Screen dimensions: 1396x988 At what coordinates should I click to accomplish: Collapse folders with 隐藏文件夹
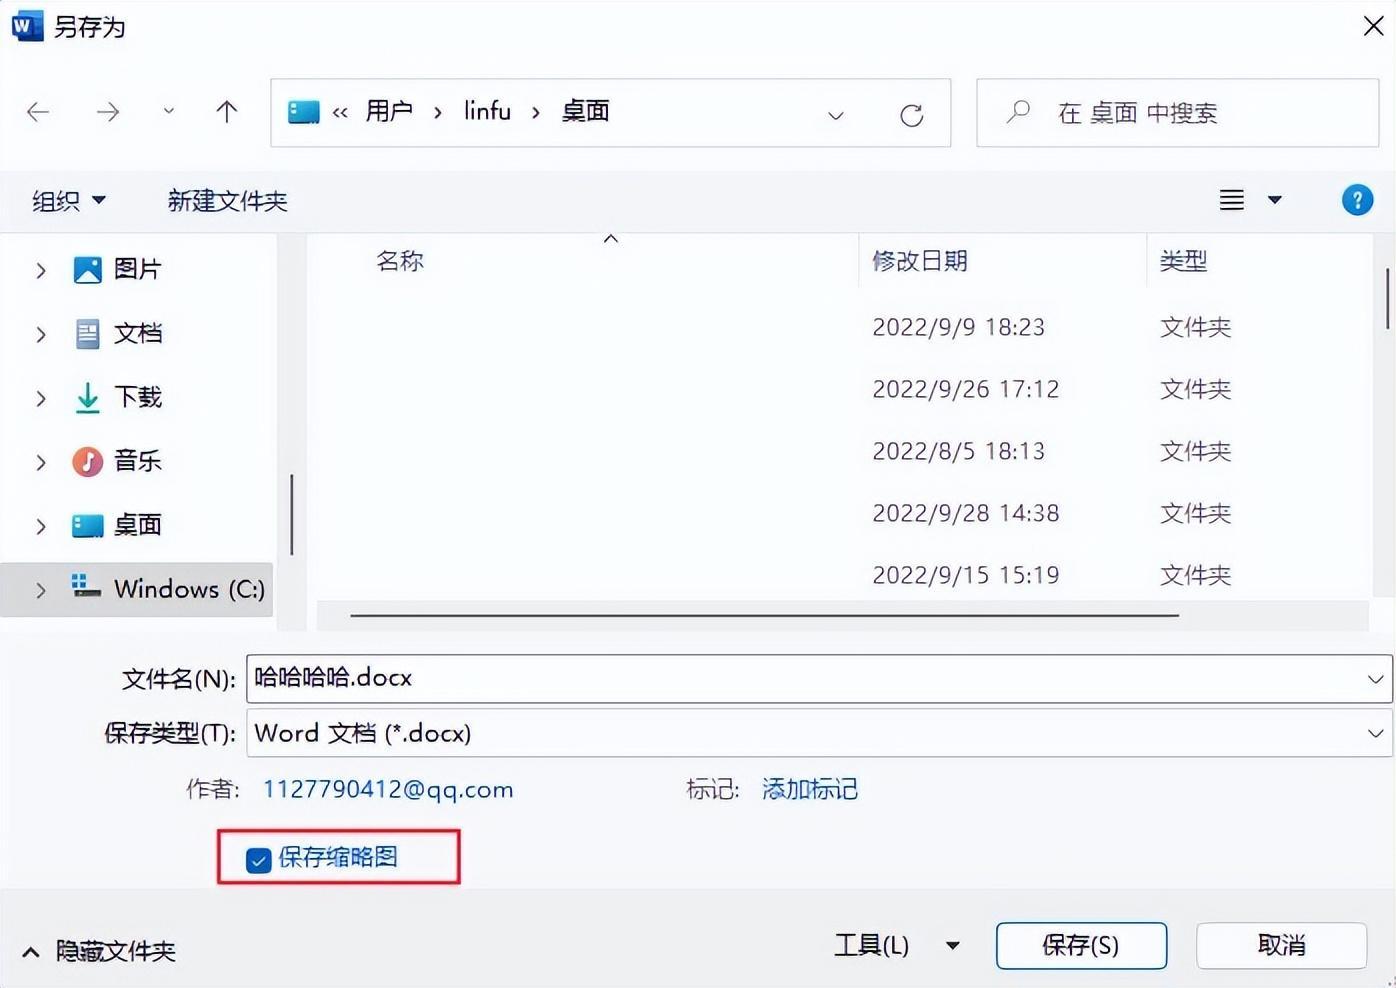100,951
